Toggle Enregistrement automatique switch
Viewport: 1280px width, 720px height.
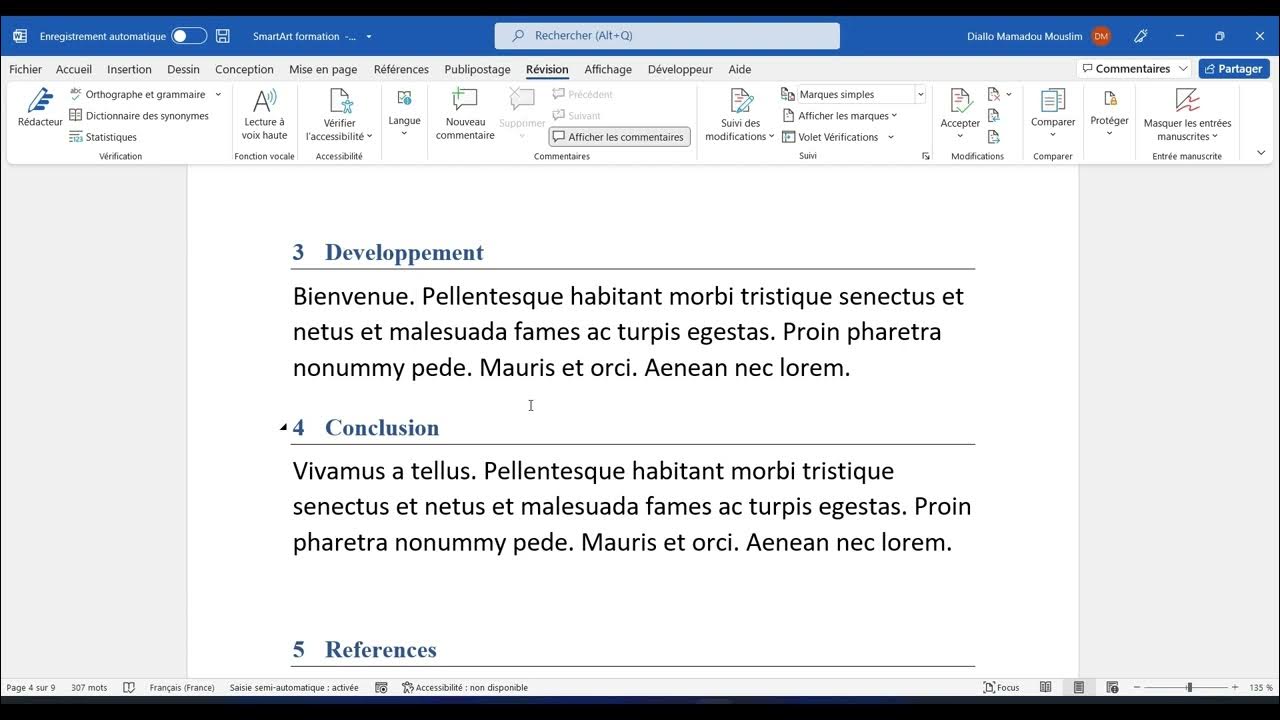(189, 36)
